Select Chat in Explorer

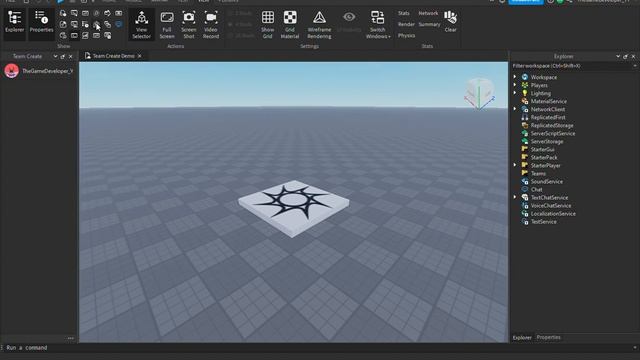[x=536, y=189]
